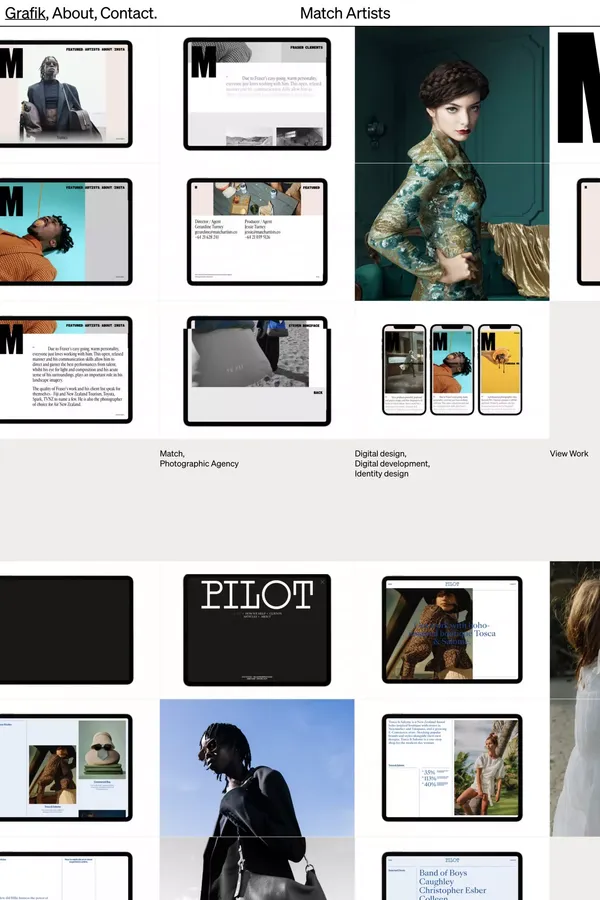Viewport: 600px width, 900px height.
Task: Select the 'Match, Photographic Agency' caption
Action: click(199, 459)
